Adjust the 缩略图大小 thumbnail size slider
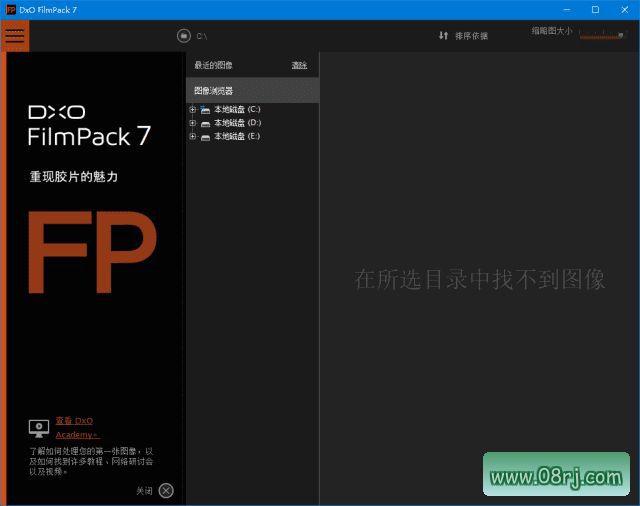 tap(601, 36)
